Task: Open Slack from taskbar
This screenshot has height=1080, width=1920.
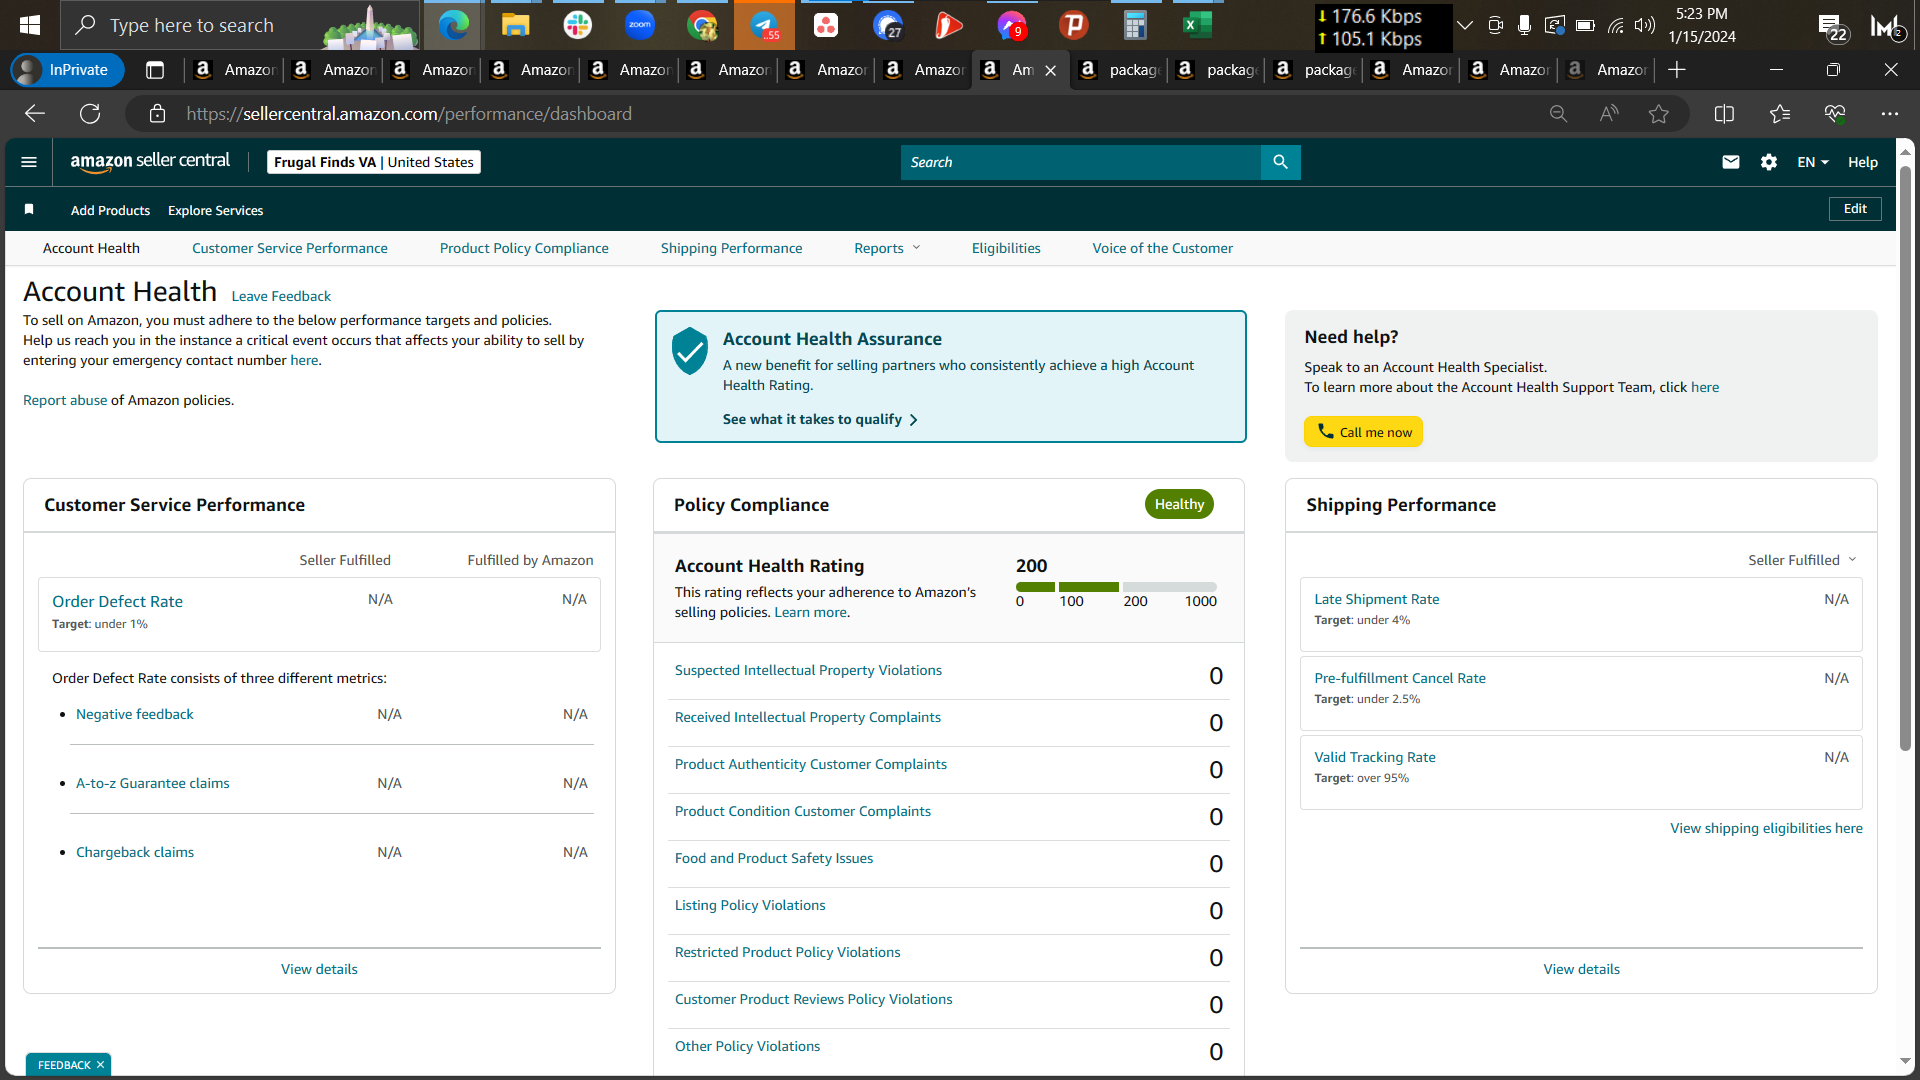Action: 577,25
